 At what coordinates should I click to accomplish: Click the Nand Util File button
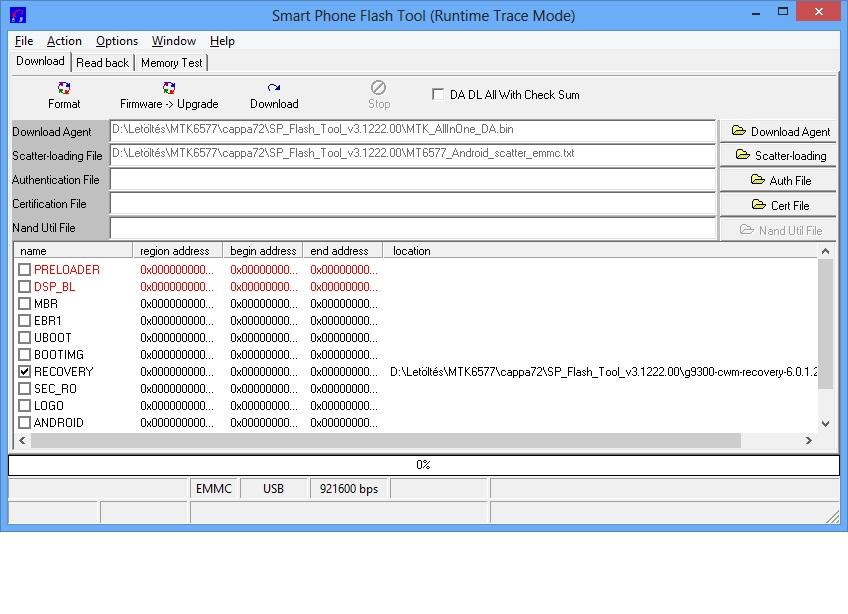pos(778,230)
